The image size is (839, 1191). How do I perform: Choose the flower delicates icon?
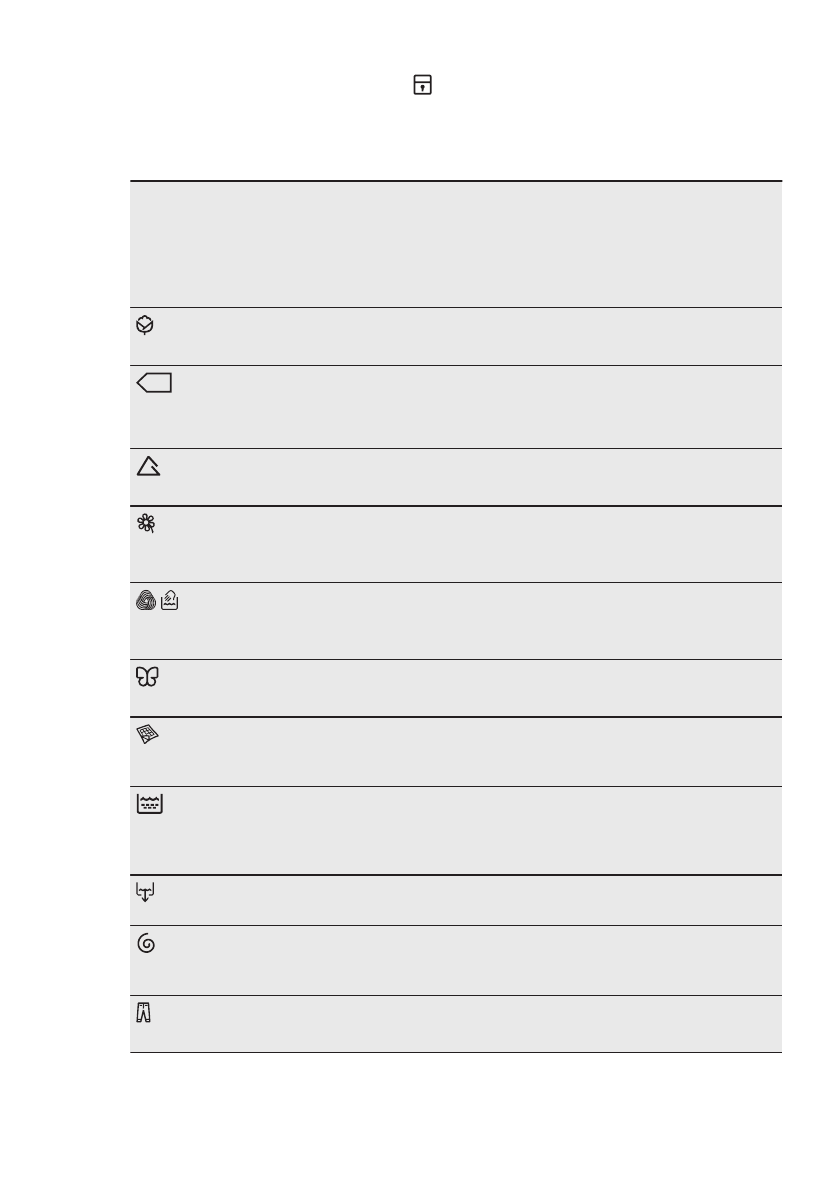[x=146, y=522]
